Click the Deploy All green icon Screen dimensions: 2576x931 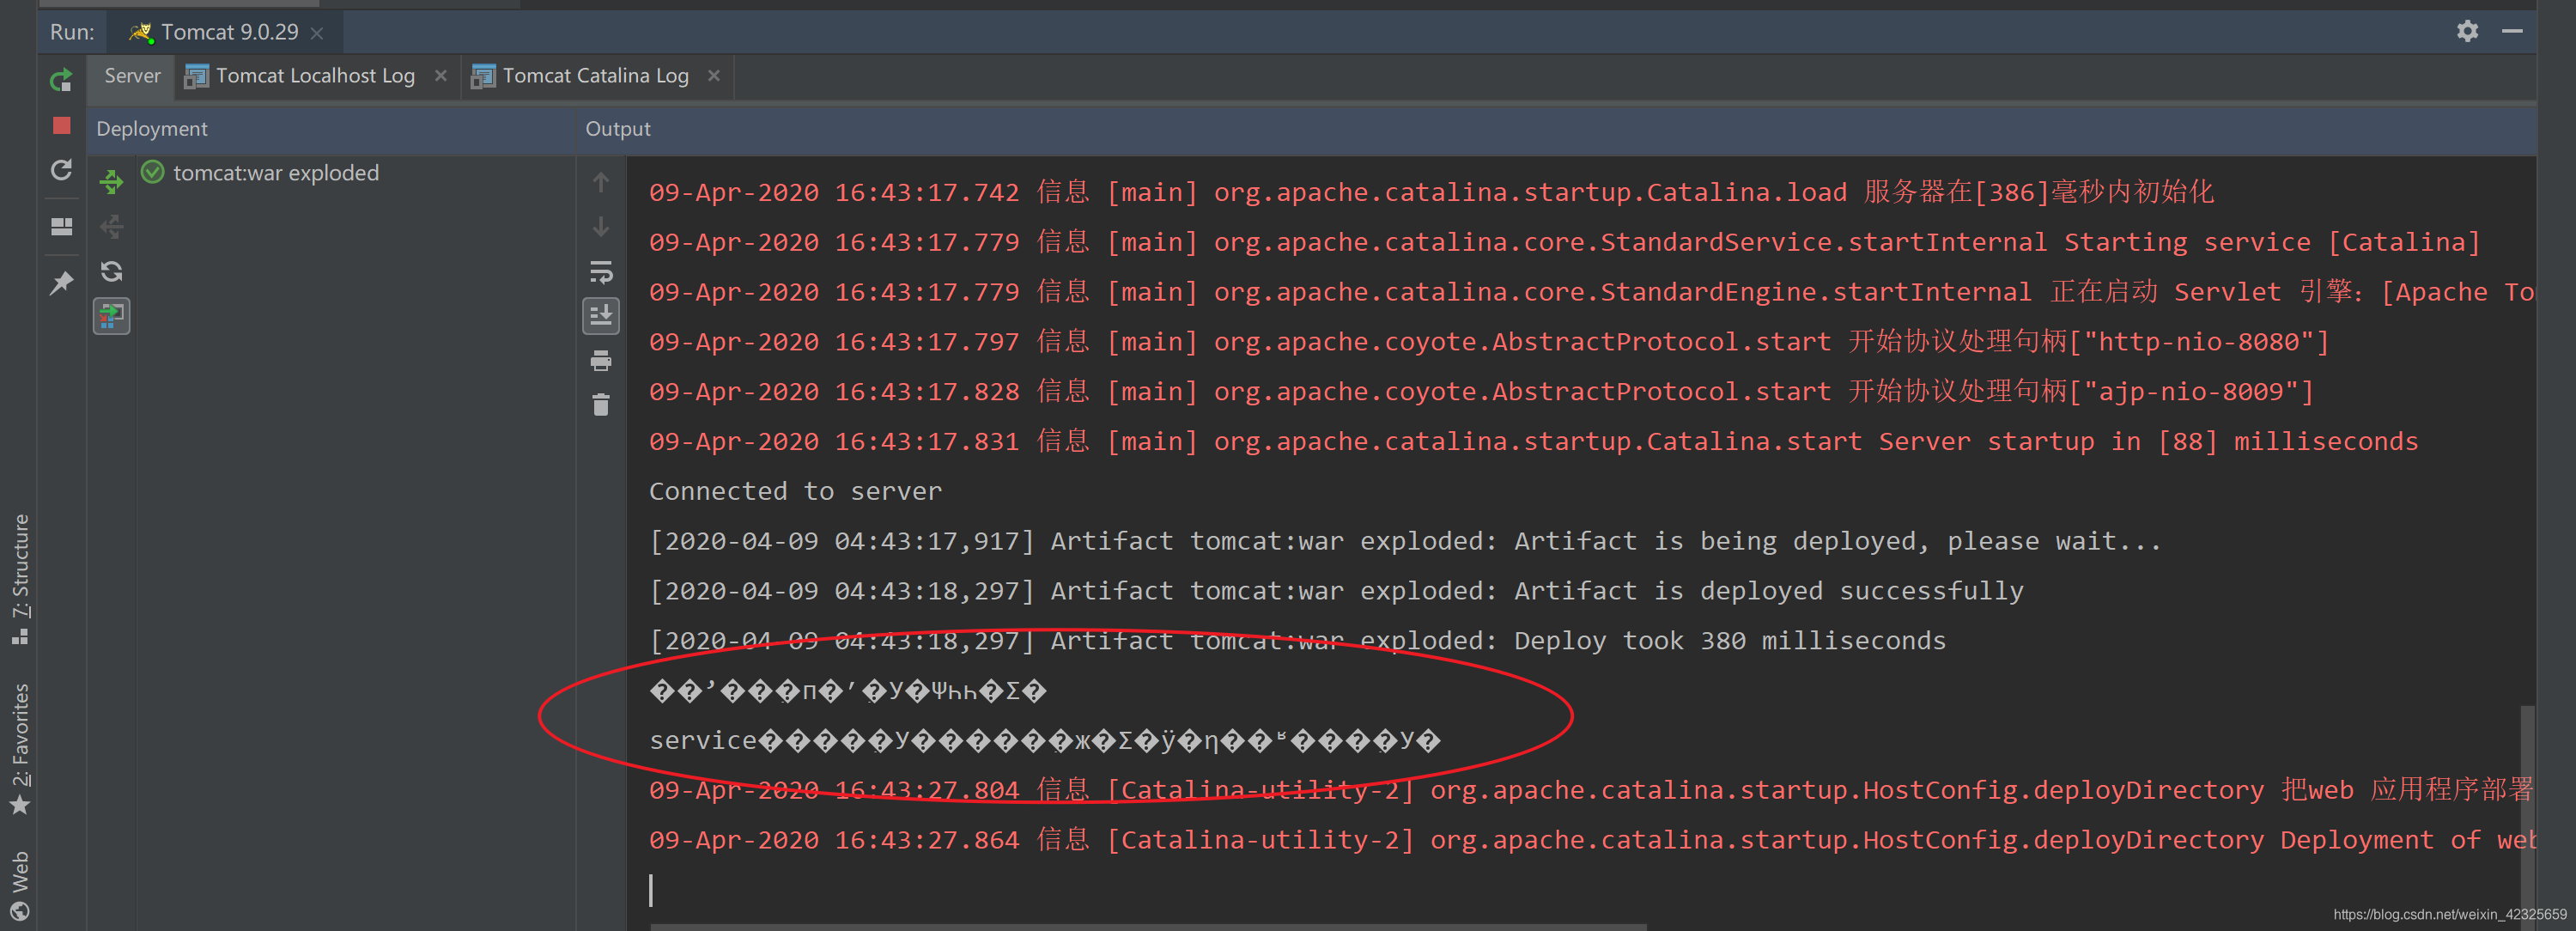[x=111, y=182]
